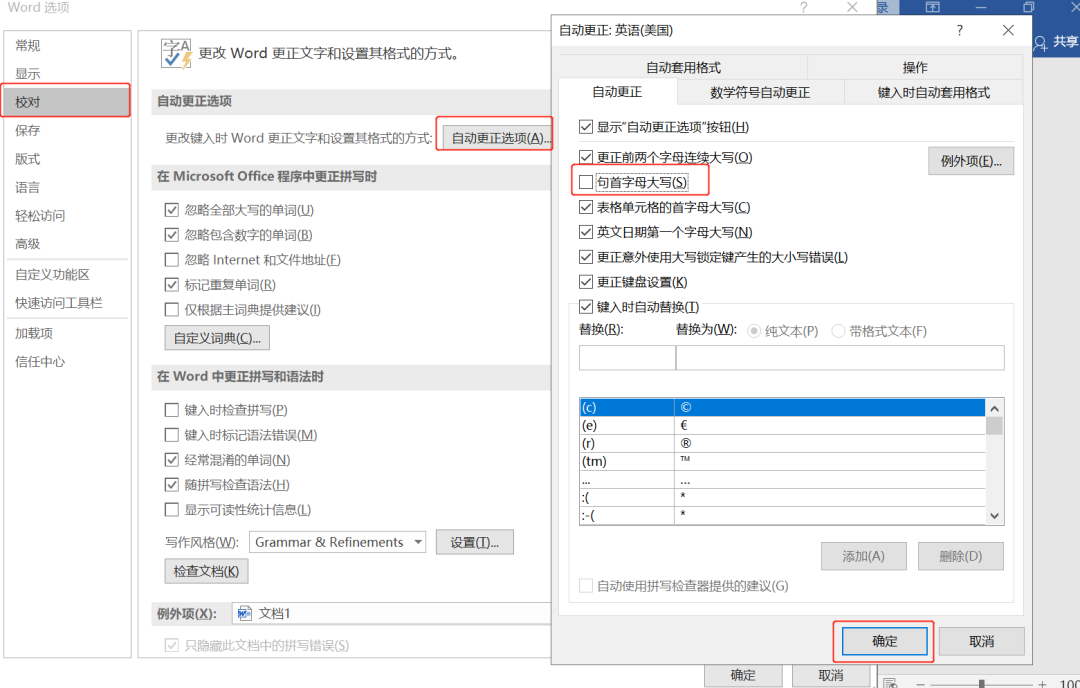Toggle 英文日期第一个字母大写 checkbox
Viewport: 1080px width, 688px height.
click(586, 232)
